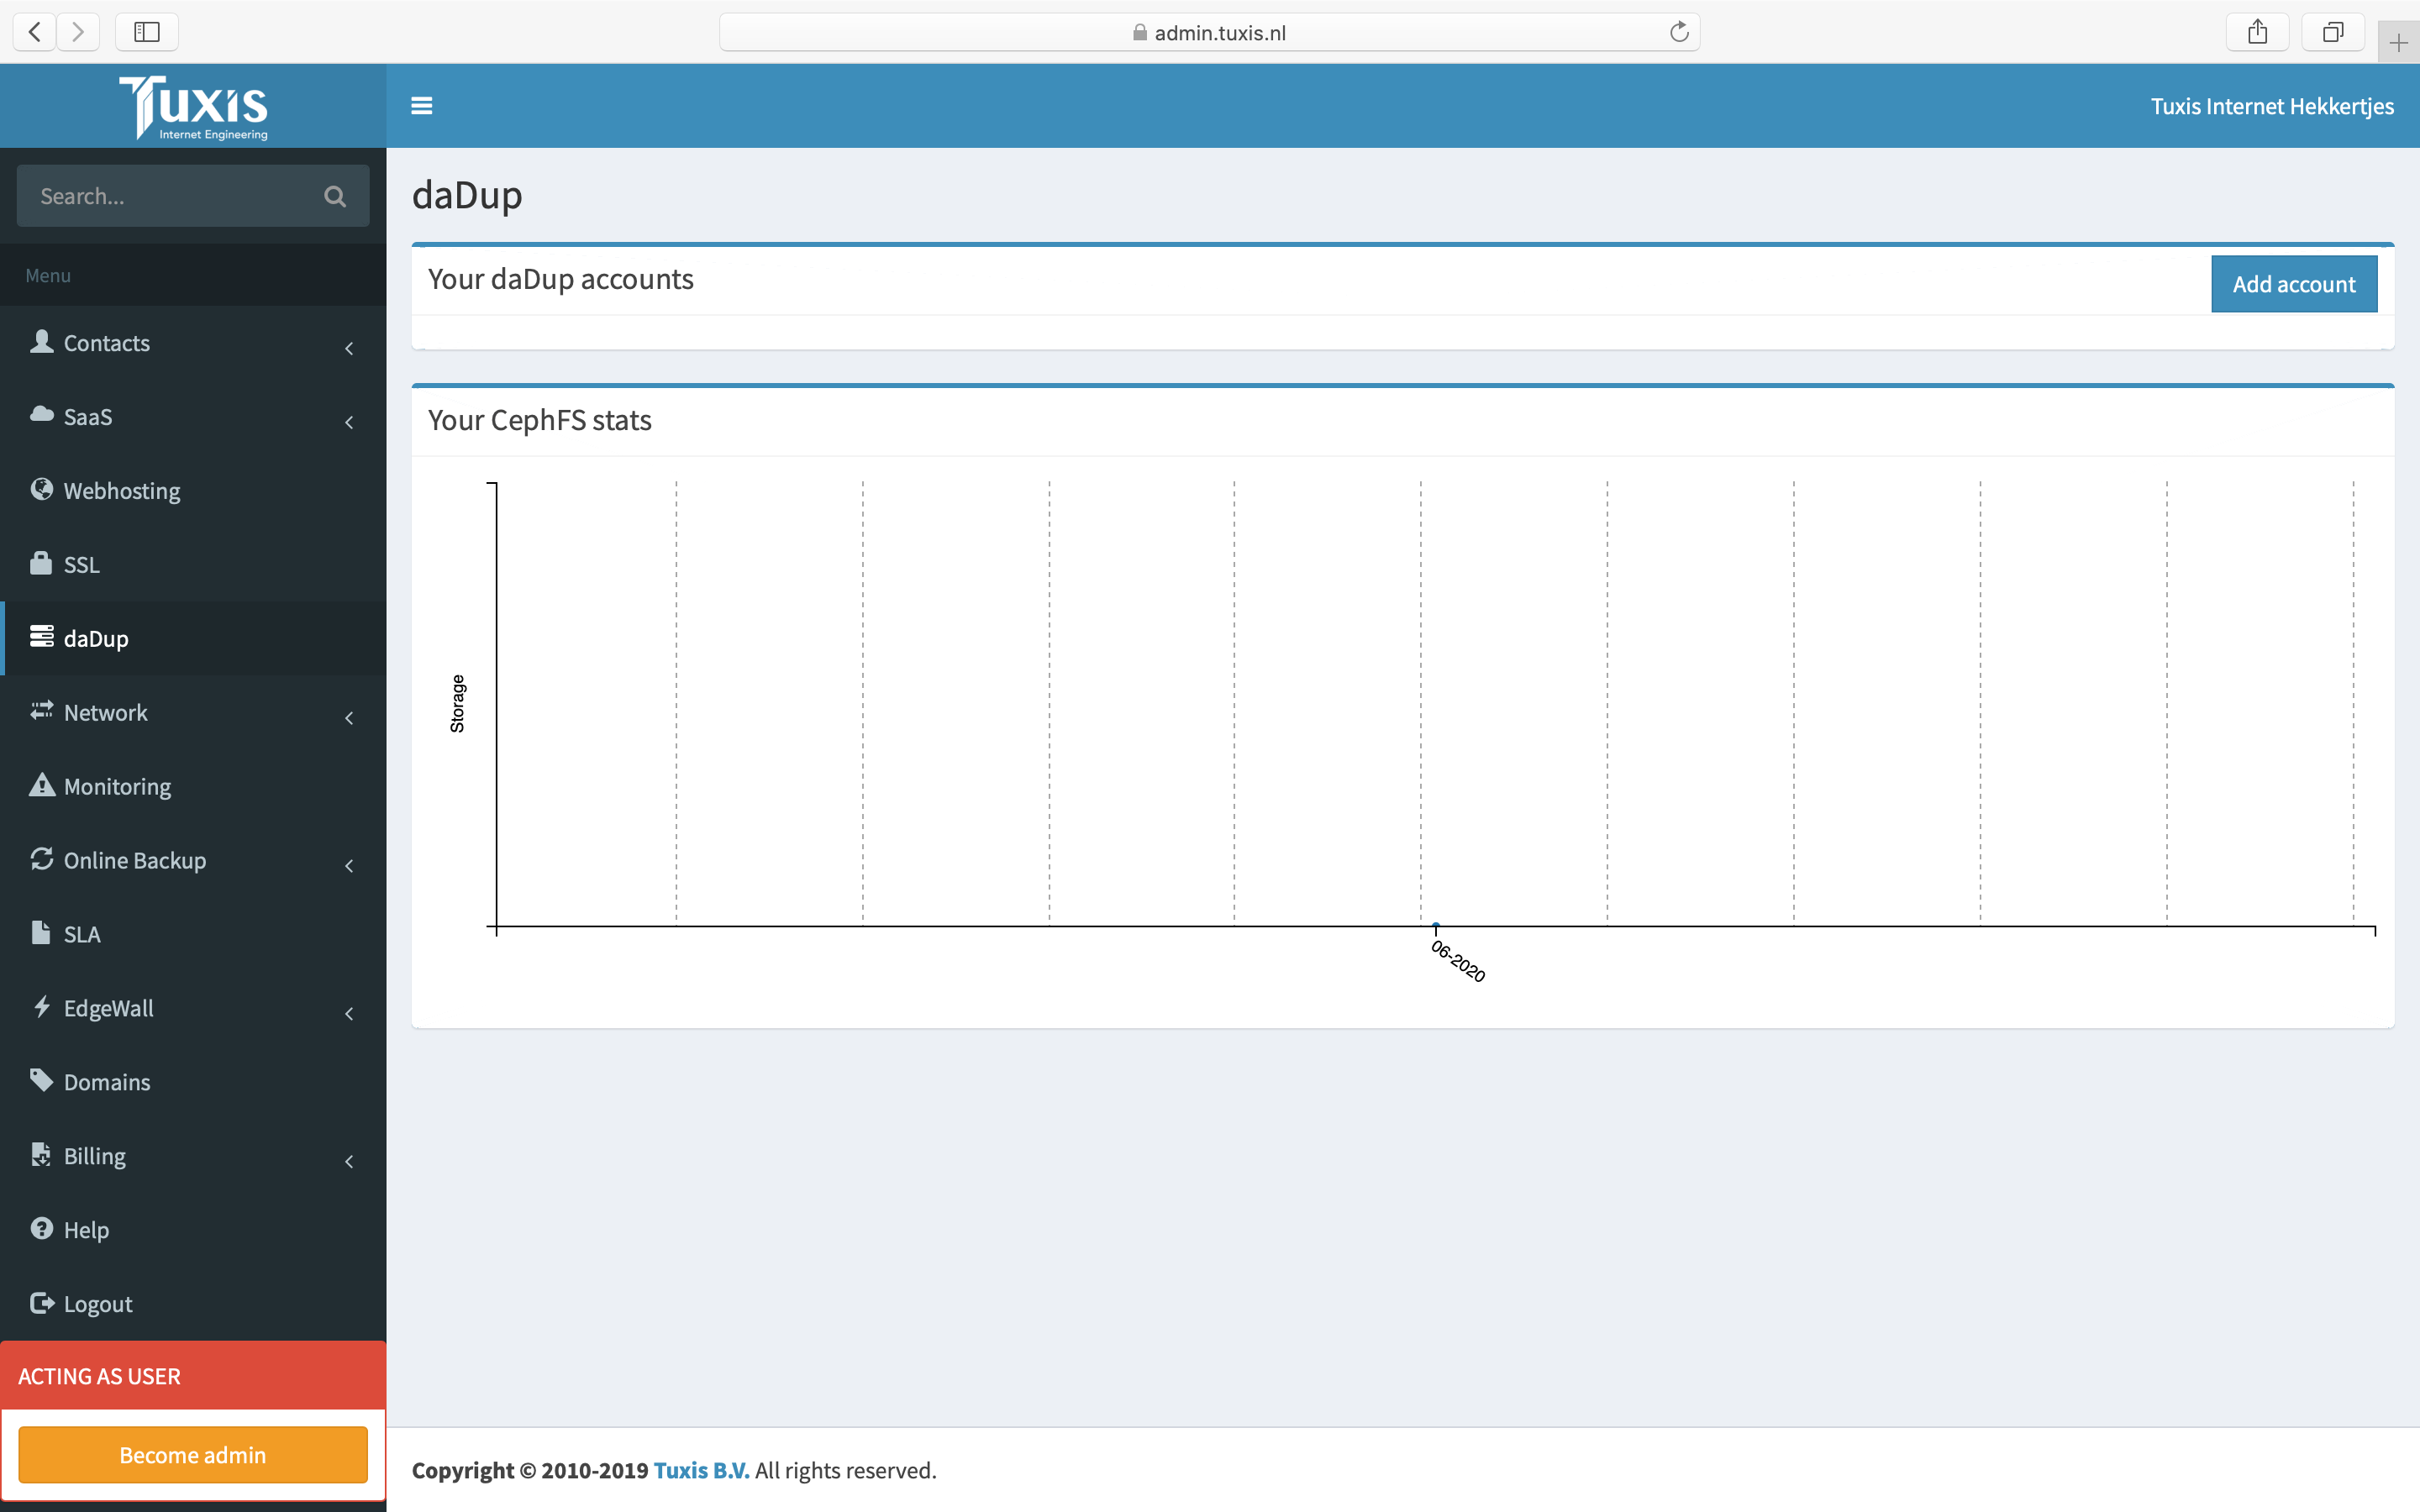This screenshot has width=2420, height=1512.
Task: Click the Tuxis logo
Action: click(193, 107)
